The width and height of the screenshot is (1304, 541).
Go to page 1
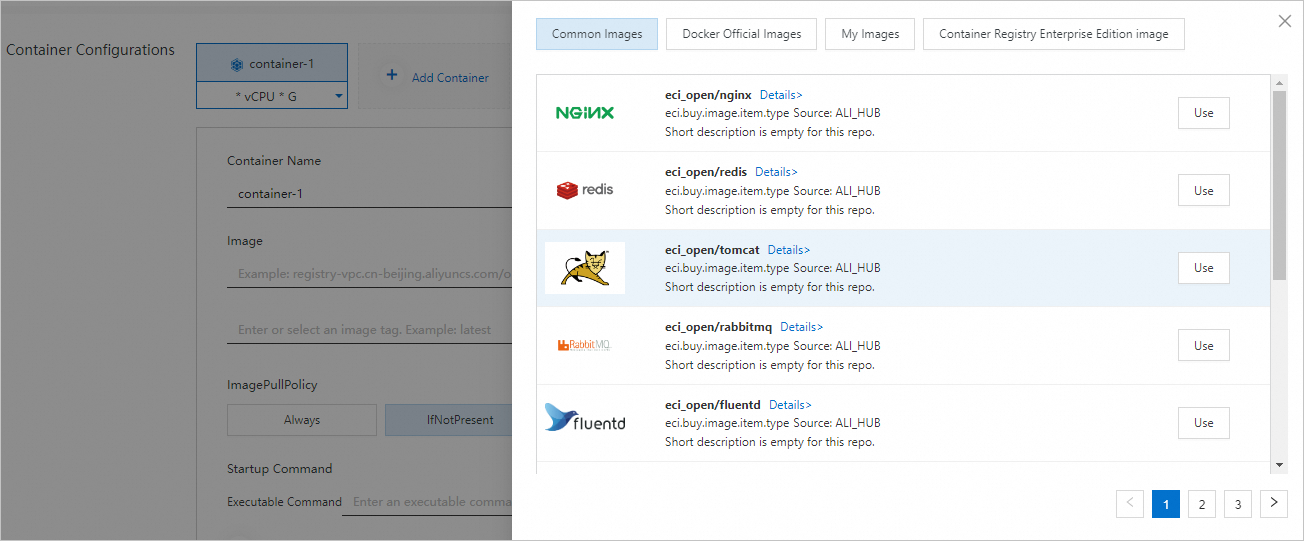pyautogui.click(x=1166, y=504)
